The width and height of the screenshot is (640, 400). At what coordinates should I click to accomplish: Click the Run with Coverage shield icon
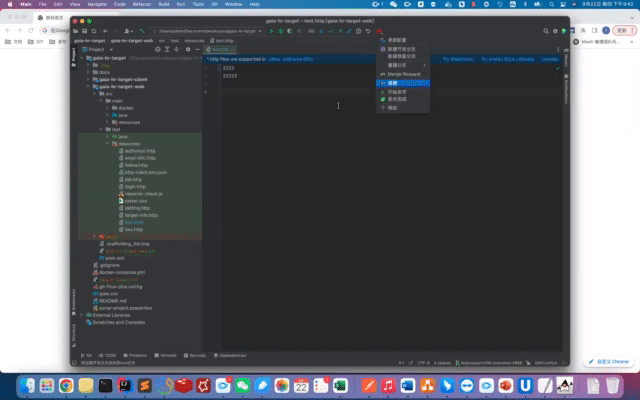tap(290, 31)
